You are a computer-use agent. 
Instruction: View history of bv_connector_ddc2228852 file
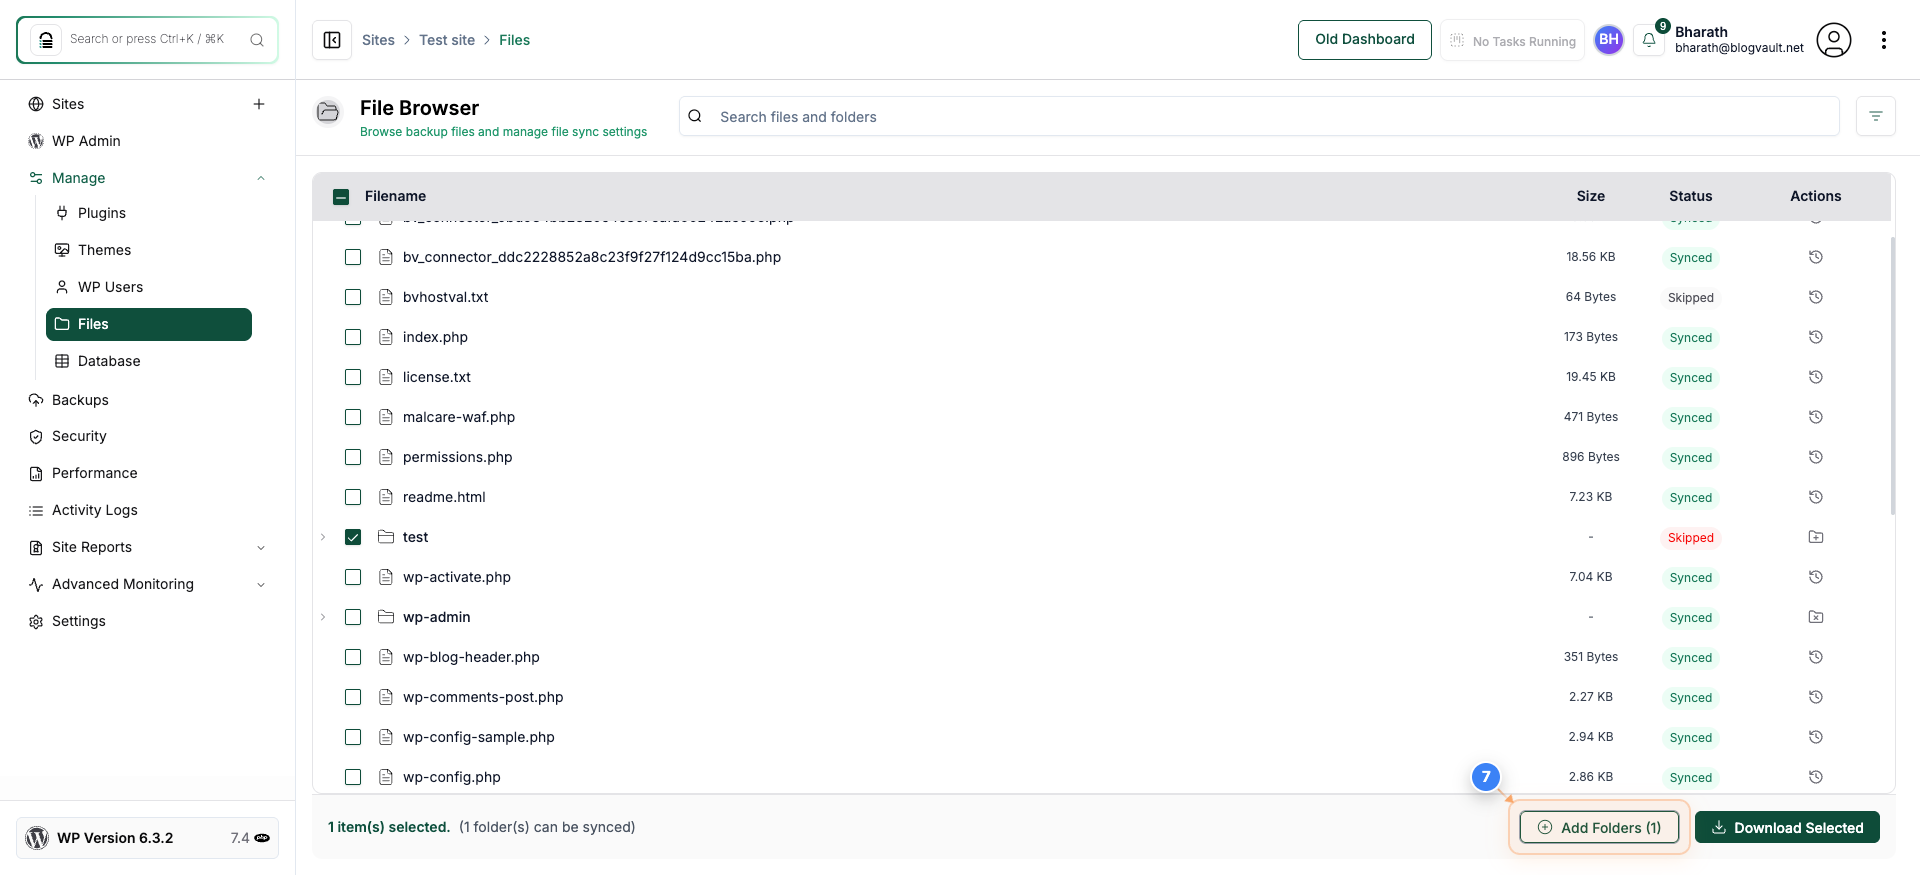pyautogui.click(x=1816, y=257)
